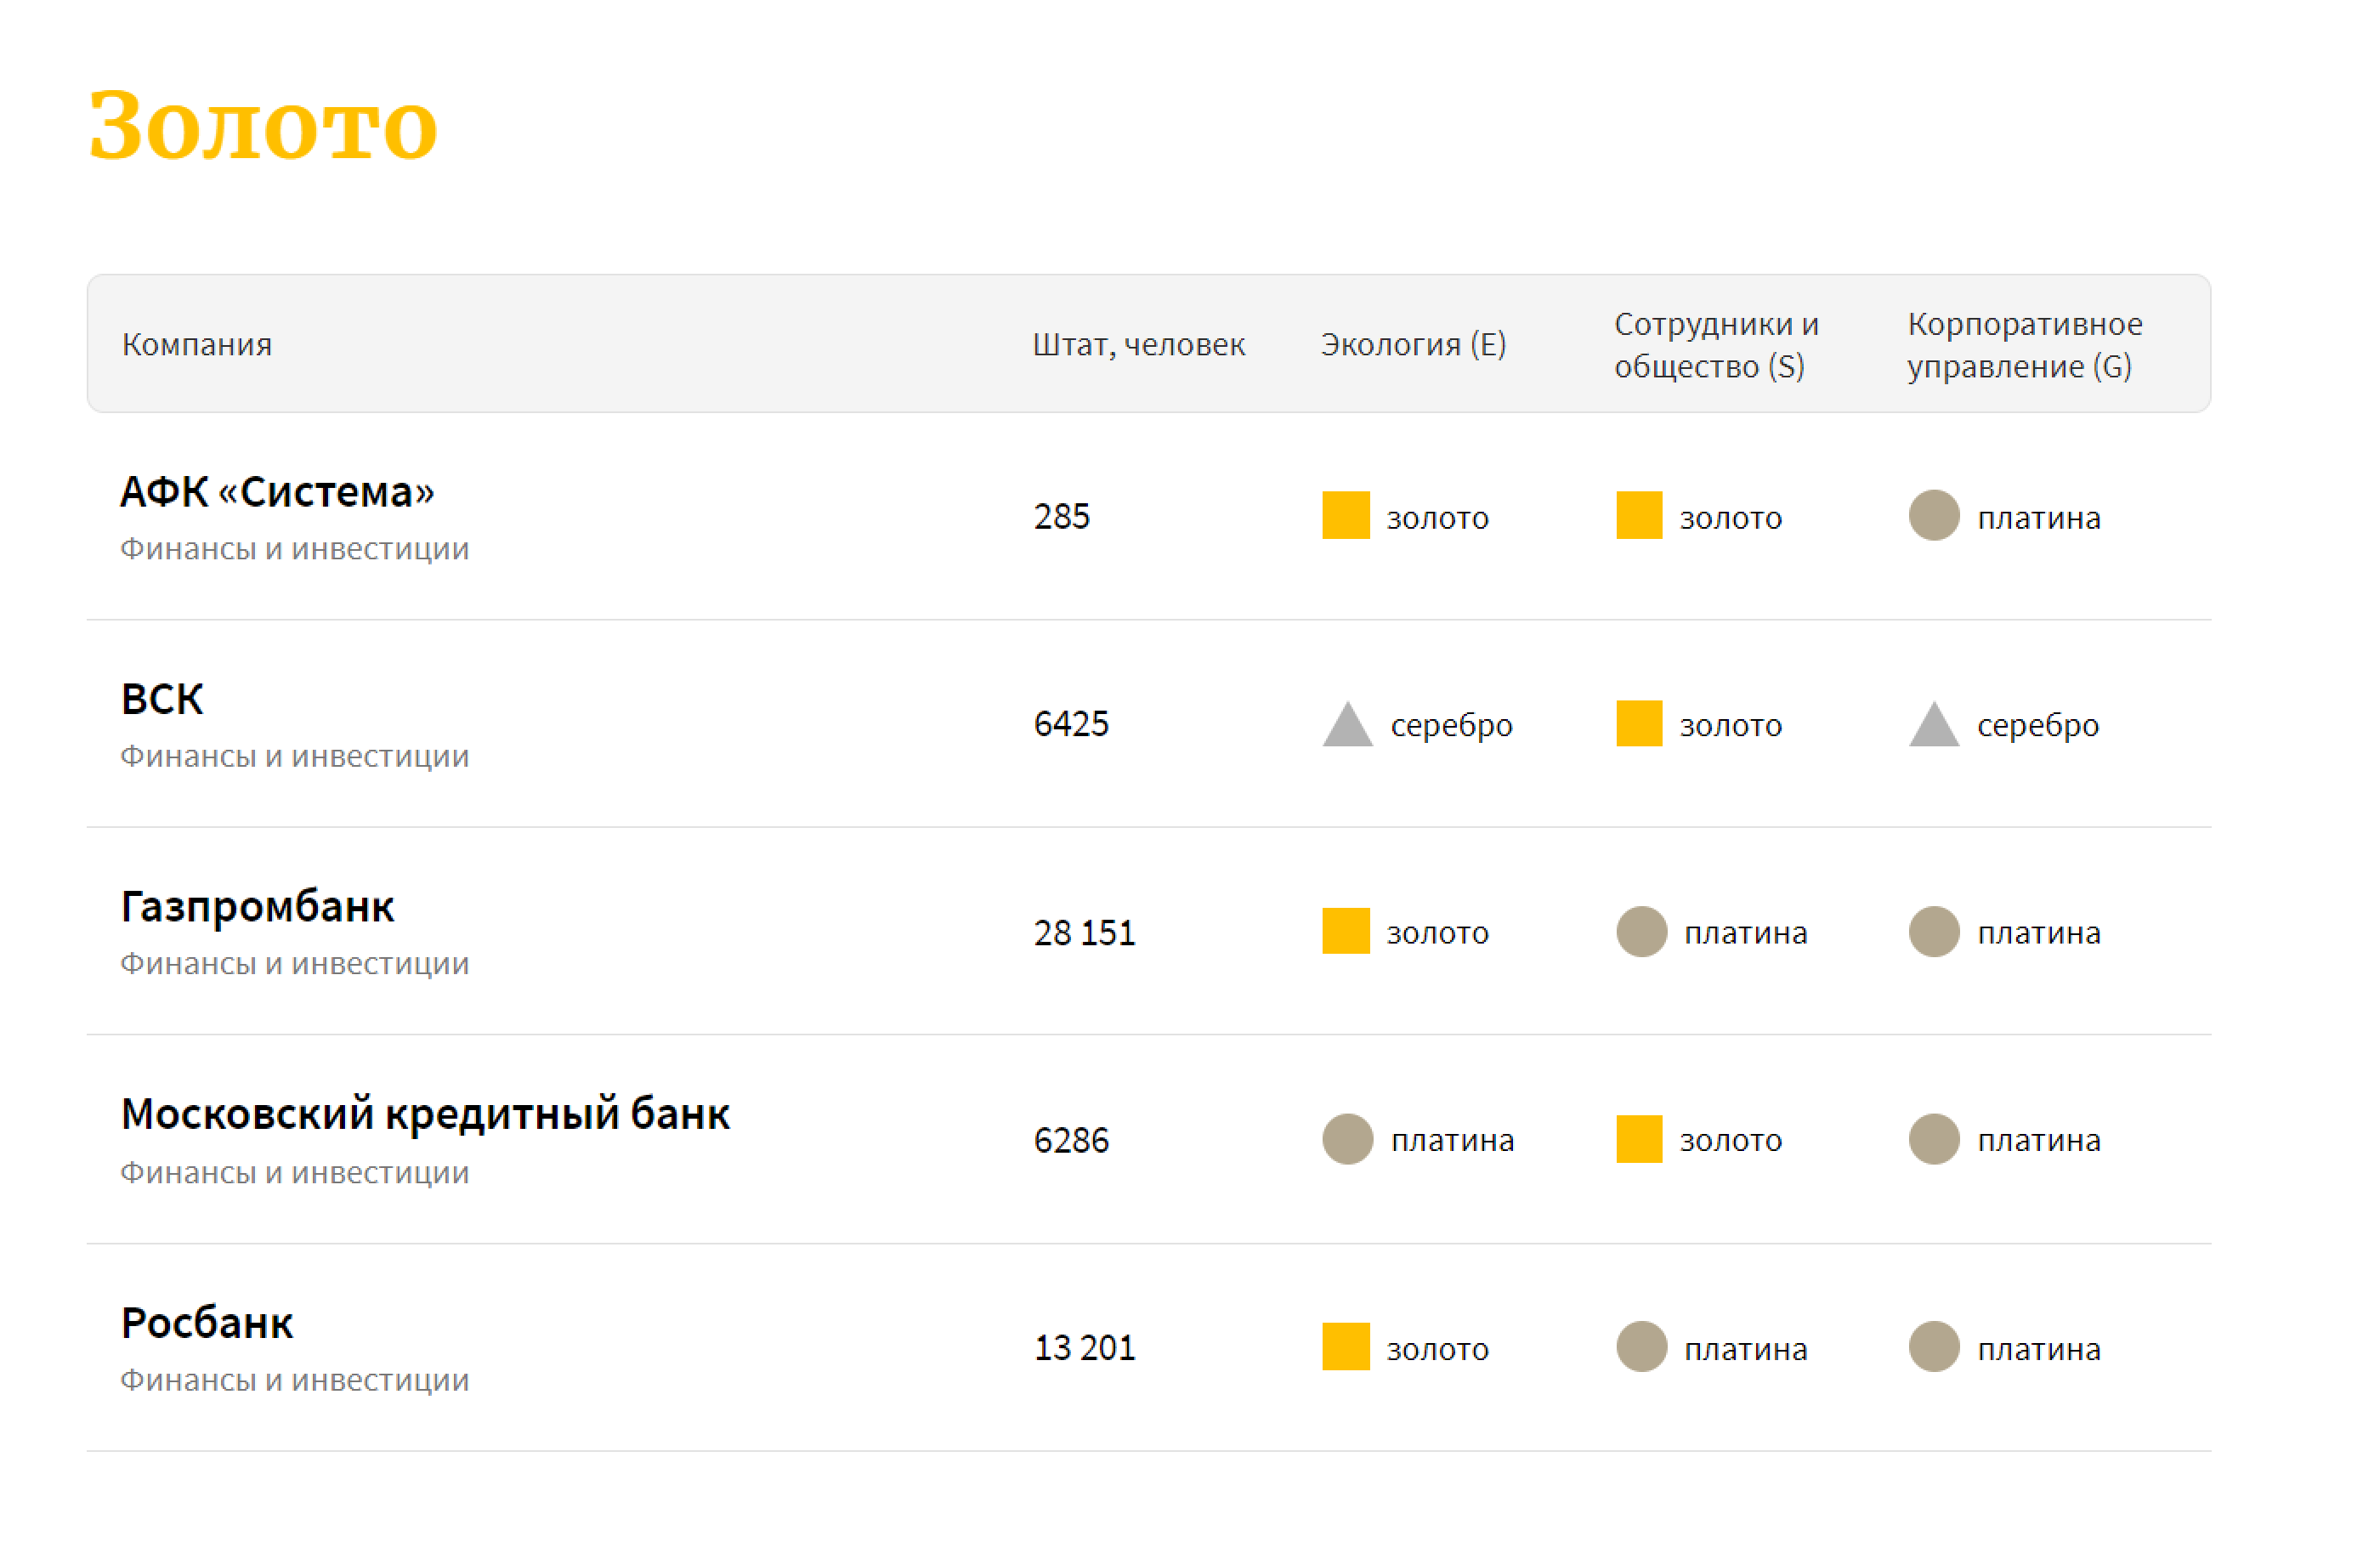Select the Московский кредитный банк name
The height and width of the screenshot is (1559, 2380).
(x=425, y=1114)
